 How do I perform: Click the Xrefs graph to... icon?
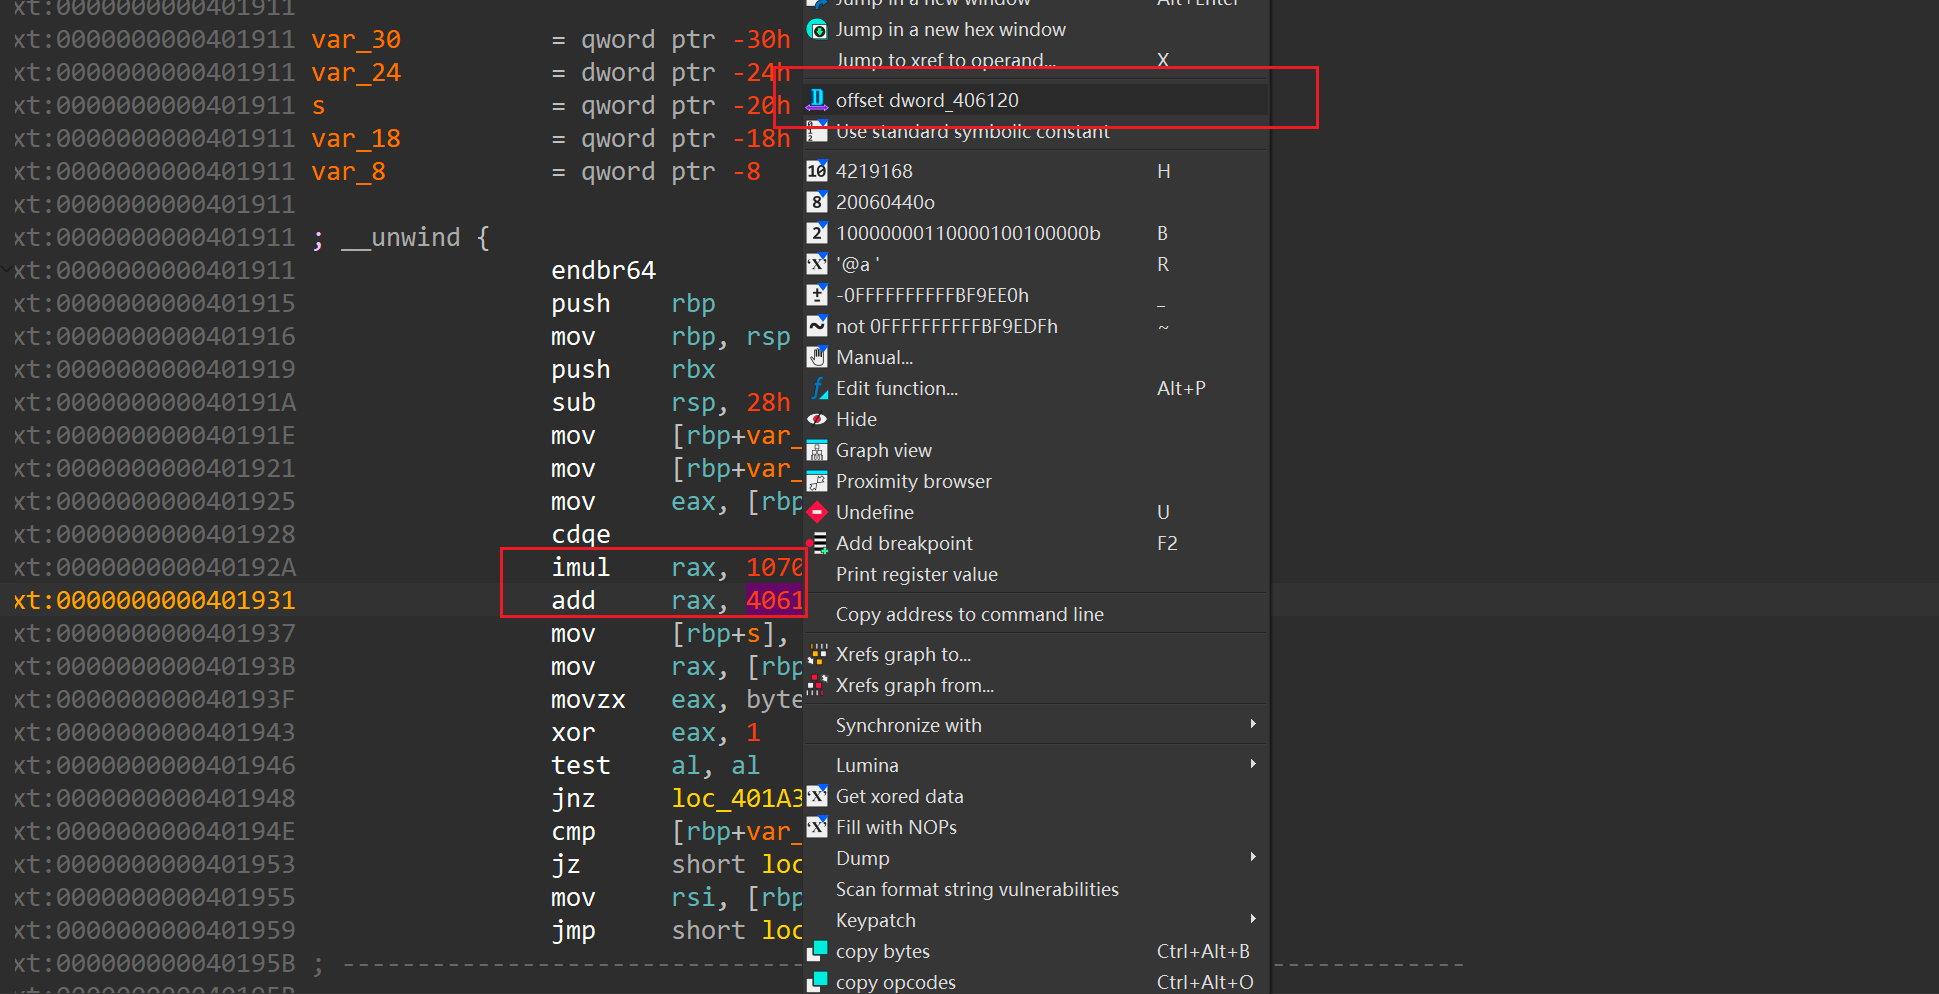coord(817,654)
